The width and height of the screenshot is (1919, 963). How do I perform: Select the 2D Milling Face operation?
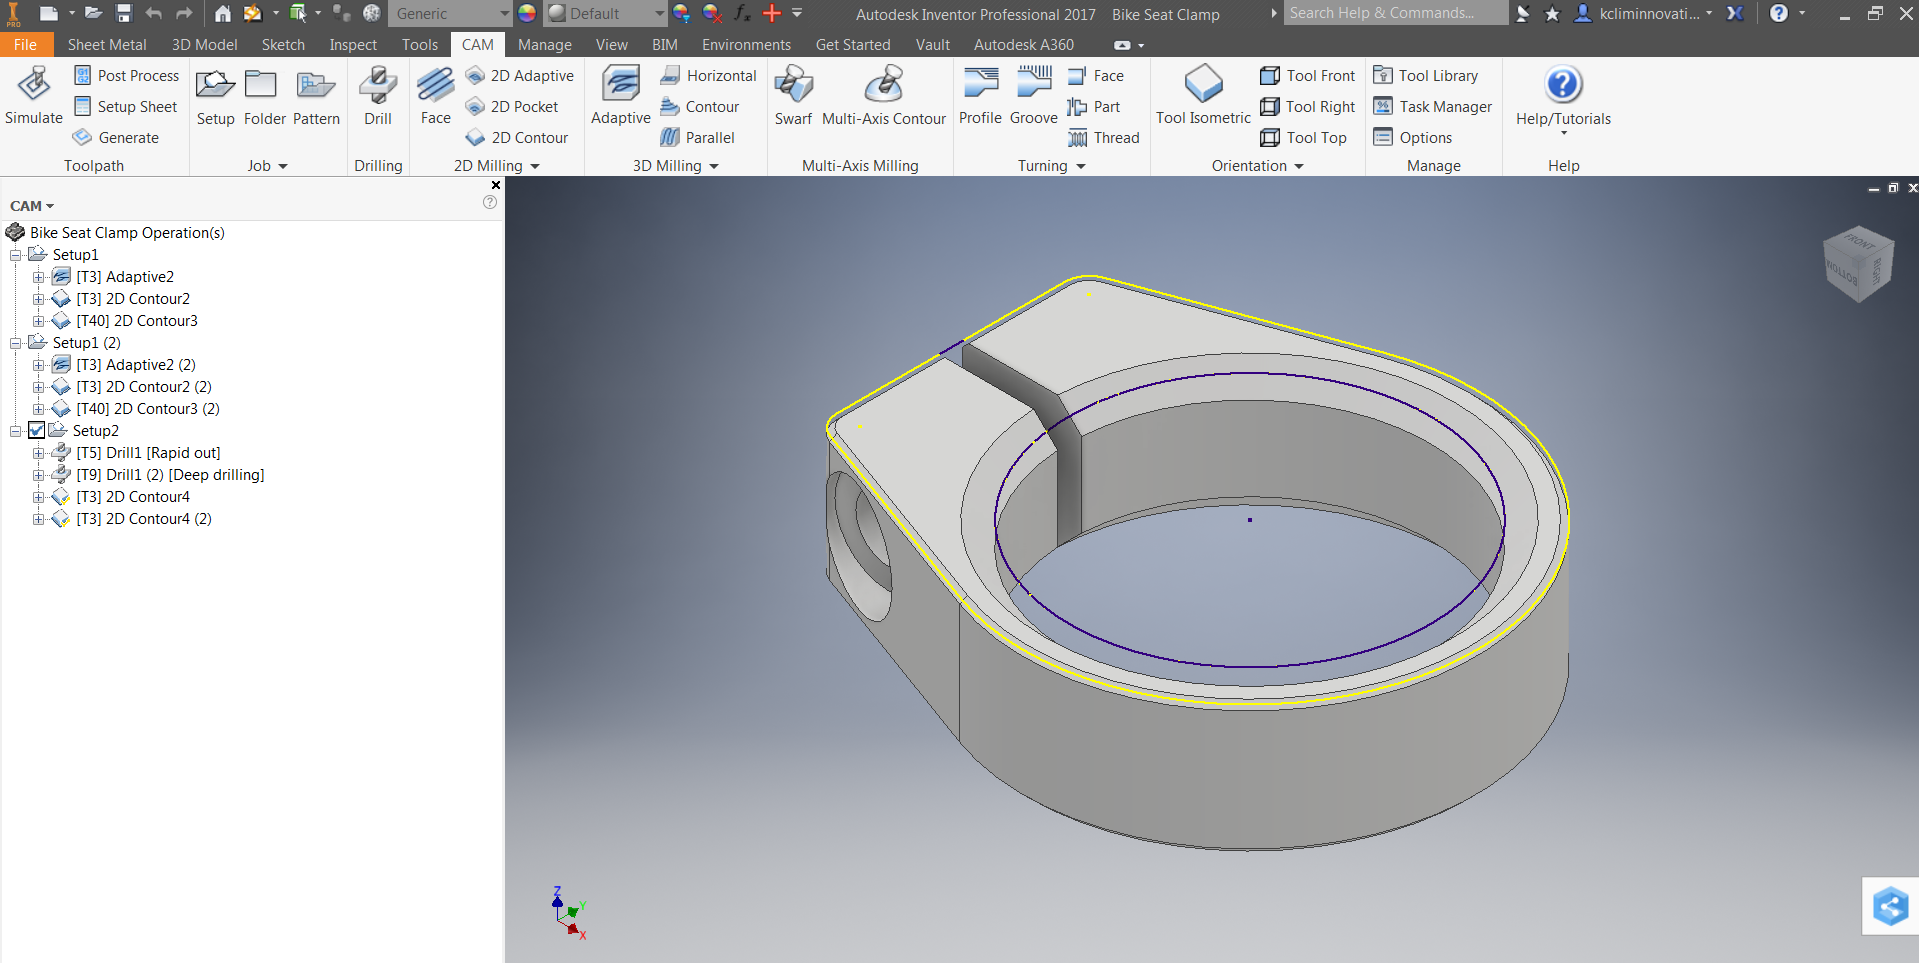tap(435, 96)
